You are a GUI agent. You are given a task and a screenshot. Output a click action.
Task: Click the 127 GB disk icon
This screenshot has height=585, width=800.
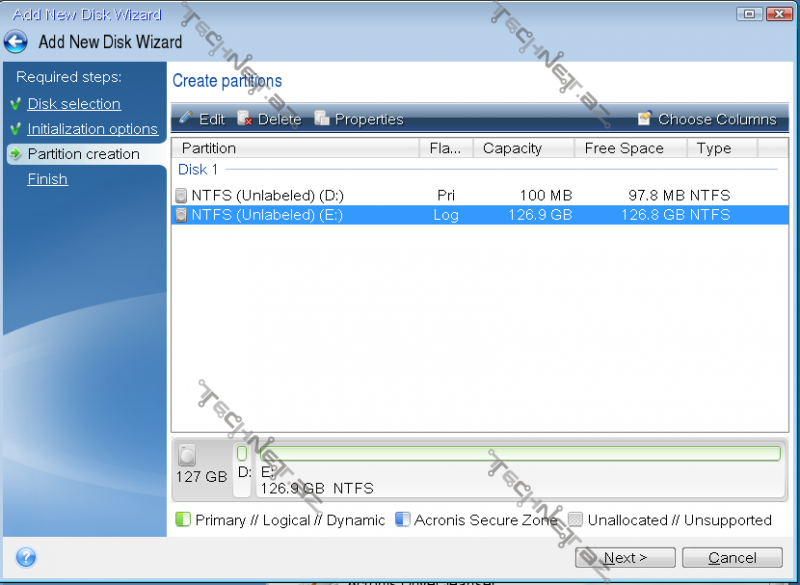pos(187,456)
